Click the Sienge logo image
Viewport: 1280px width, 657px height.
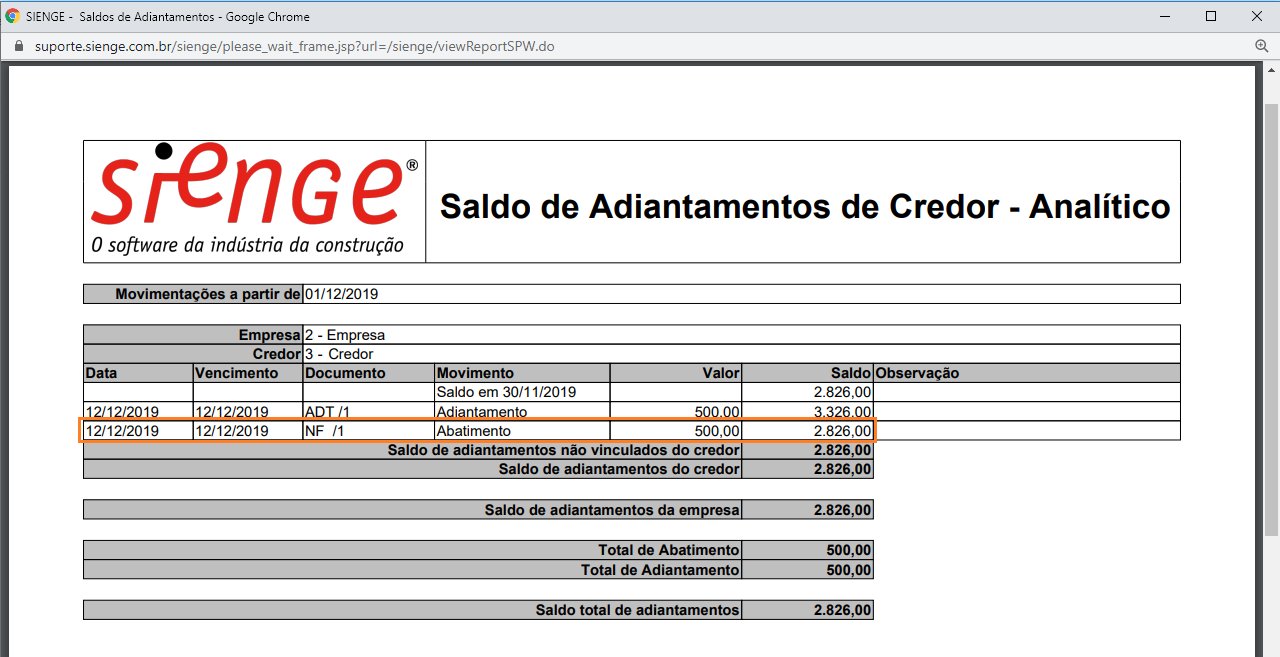pyautogui.click(x=255, y=201)
